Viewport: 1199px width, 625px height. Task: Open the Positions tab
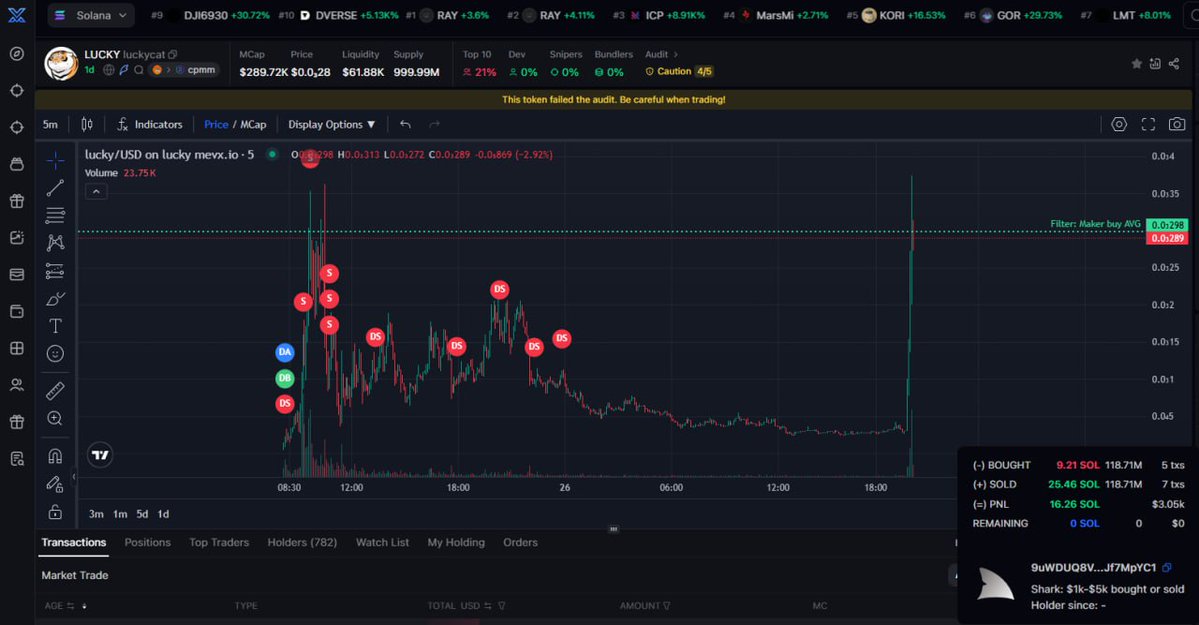tap(148, 542)
